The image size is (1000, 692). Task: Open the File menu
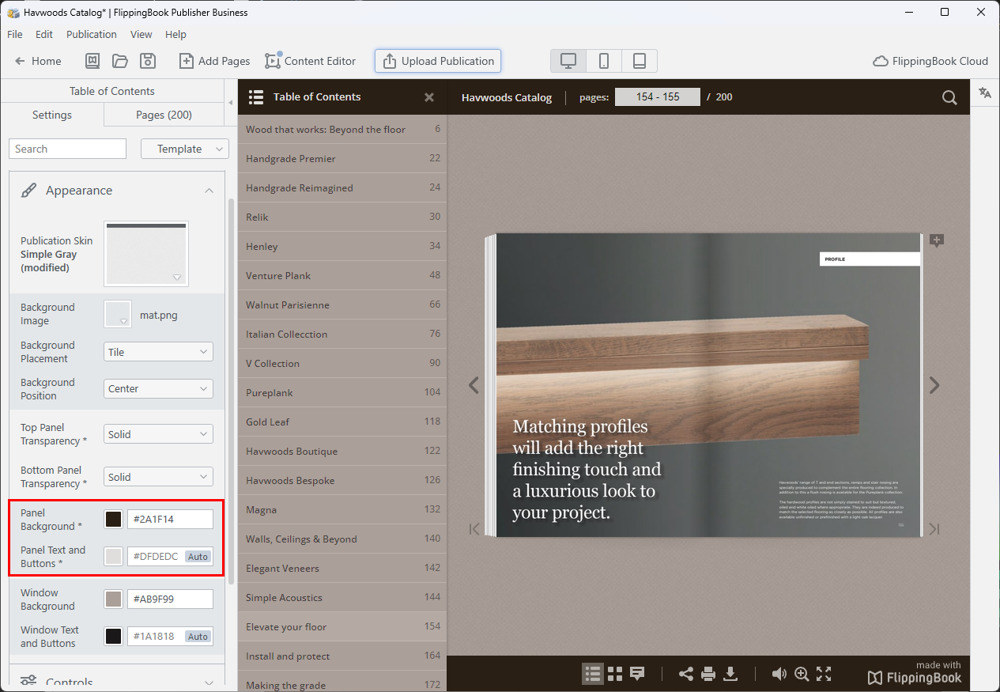[15, 34]
